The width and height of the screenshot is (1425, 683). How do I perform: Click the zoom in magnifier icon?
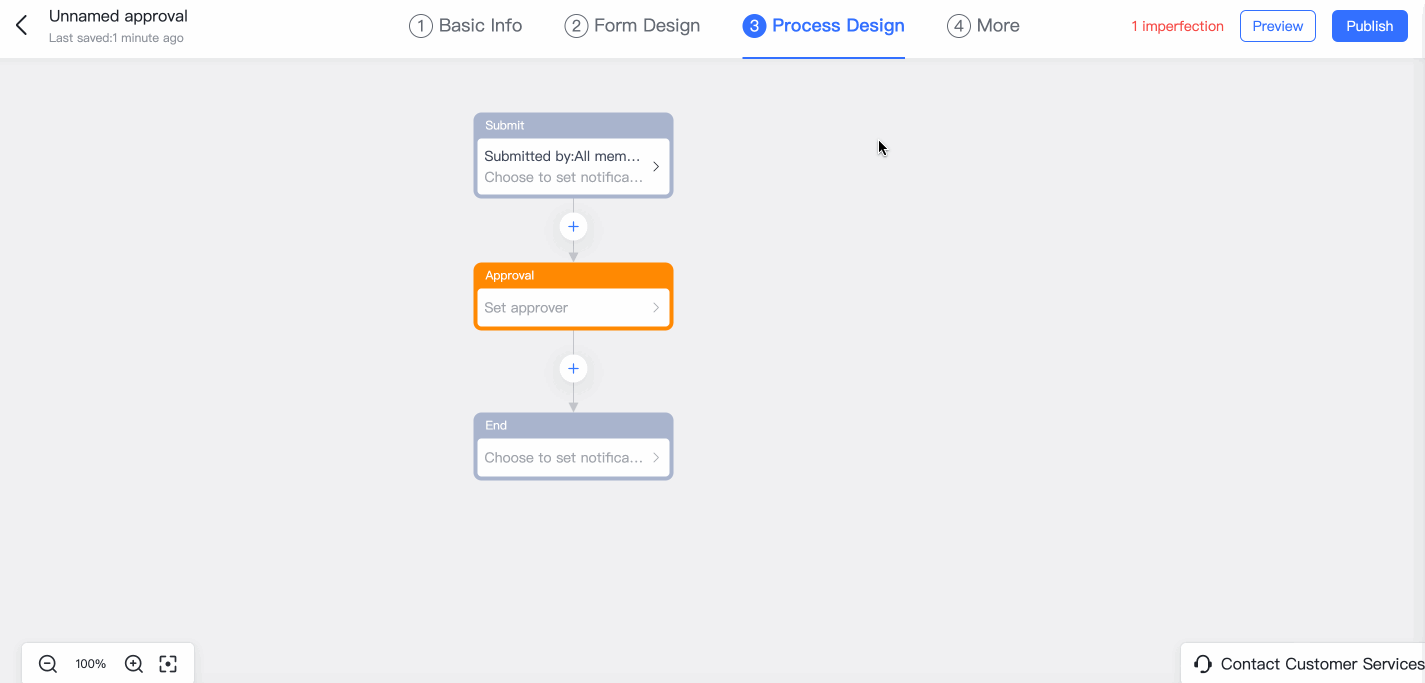133,663
